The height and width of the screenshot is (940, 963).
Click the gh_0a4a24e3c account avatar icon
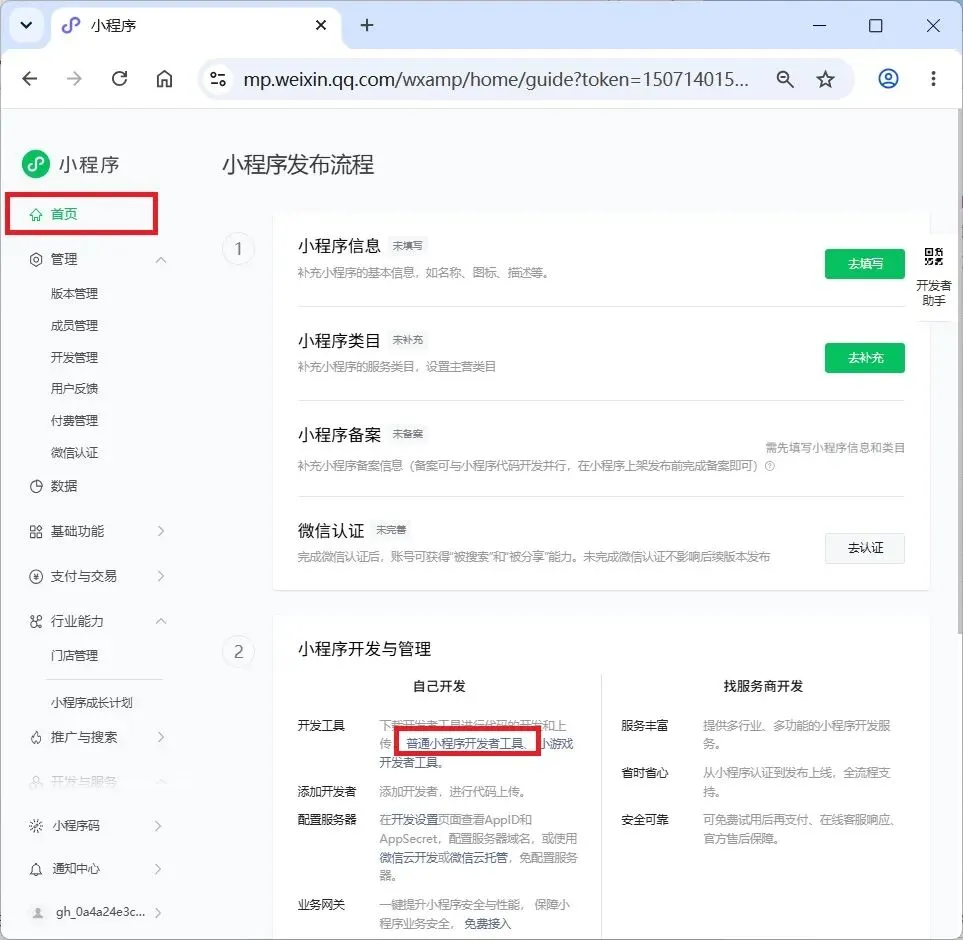[x=38, y=913]
